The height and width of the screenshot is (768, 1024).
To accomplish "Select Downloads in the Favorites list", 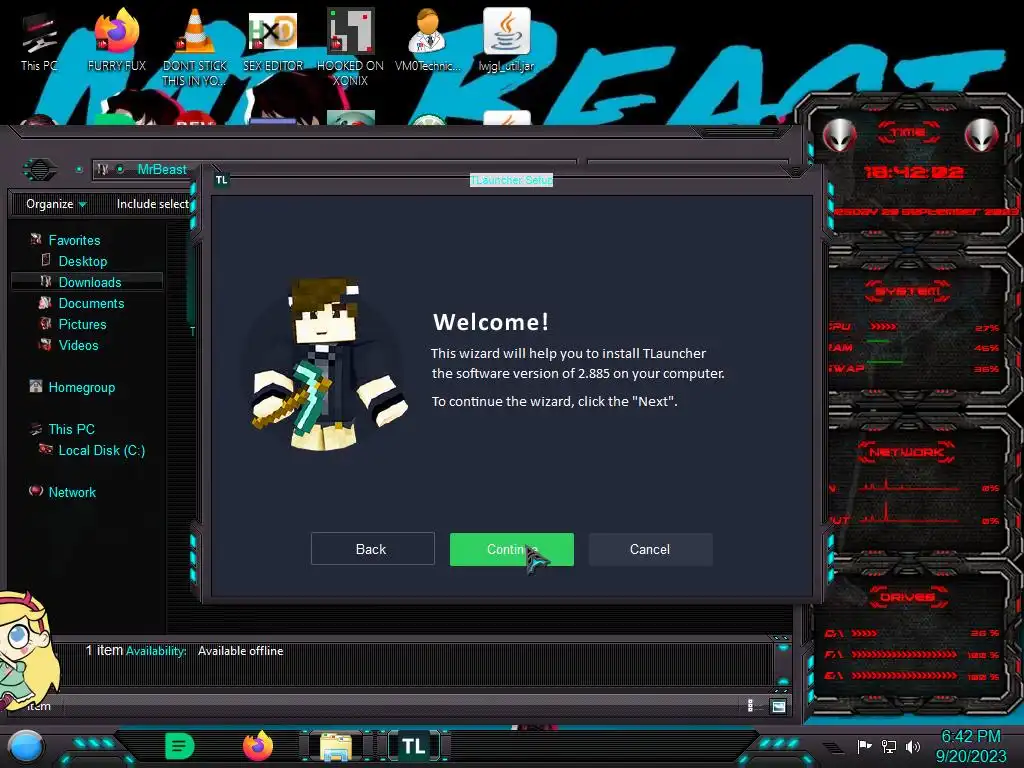I will [89, 282].
